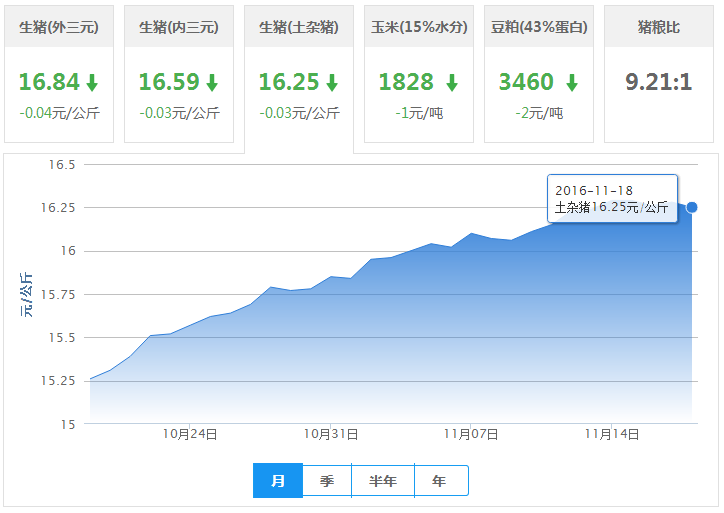The image size is (724, 513).
Task: Switch to the 生猪(内三元) tab
Action: [x=179, y=27]
